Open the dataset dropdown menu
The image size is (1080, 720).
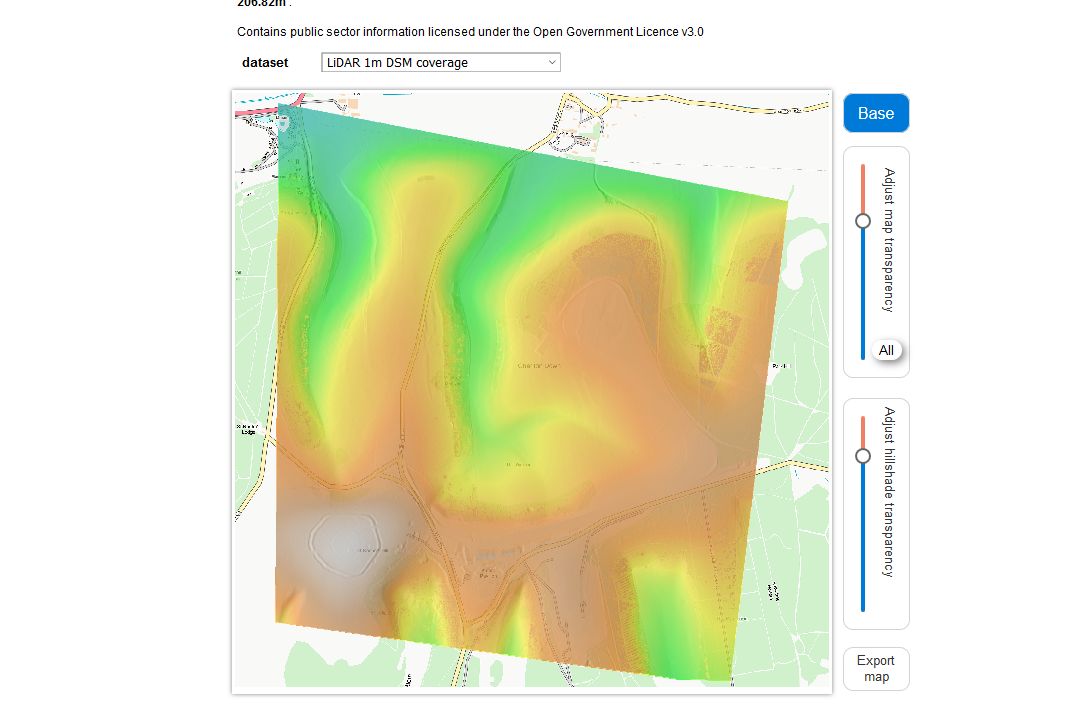tap(439, 62)
